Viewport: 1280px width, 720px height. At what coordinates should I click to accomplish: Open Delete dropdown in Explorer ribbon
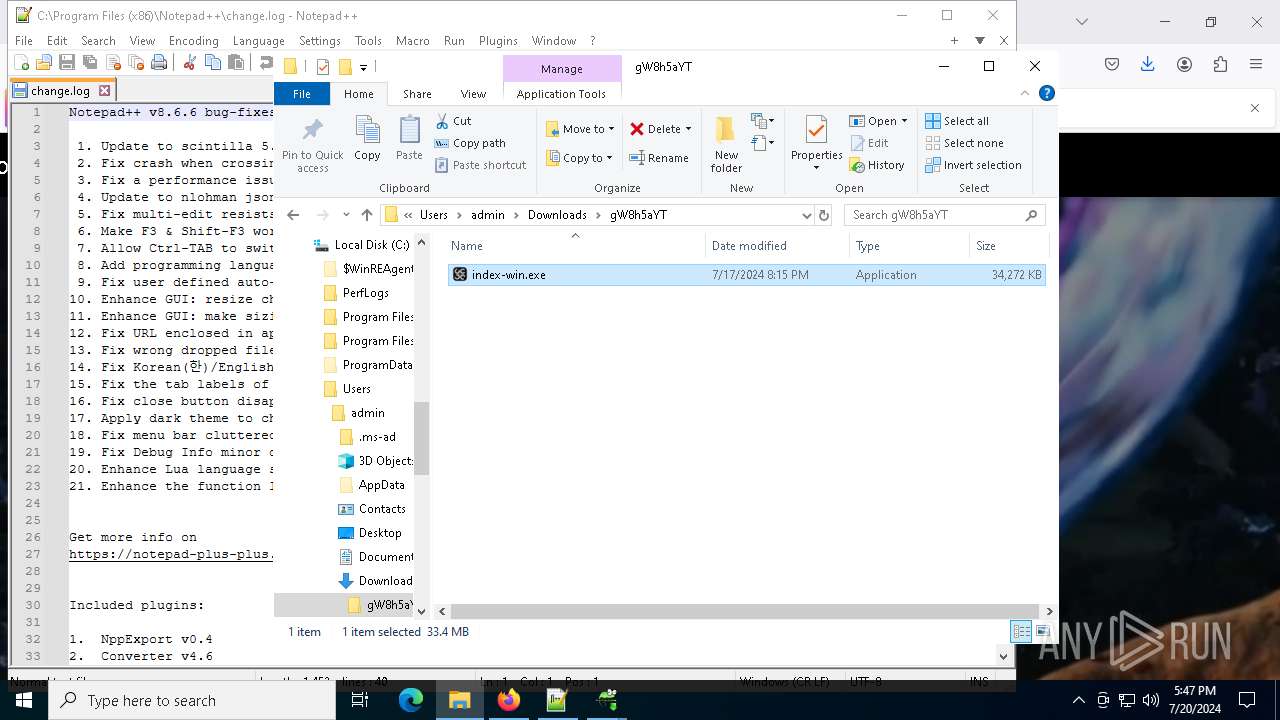click(660, 129)
